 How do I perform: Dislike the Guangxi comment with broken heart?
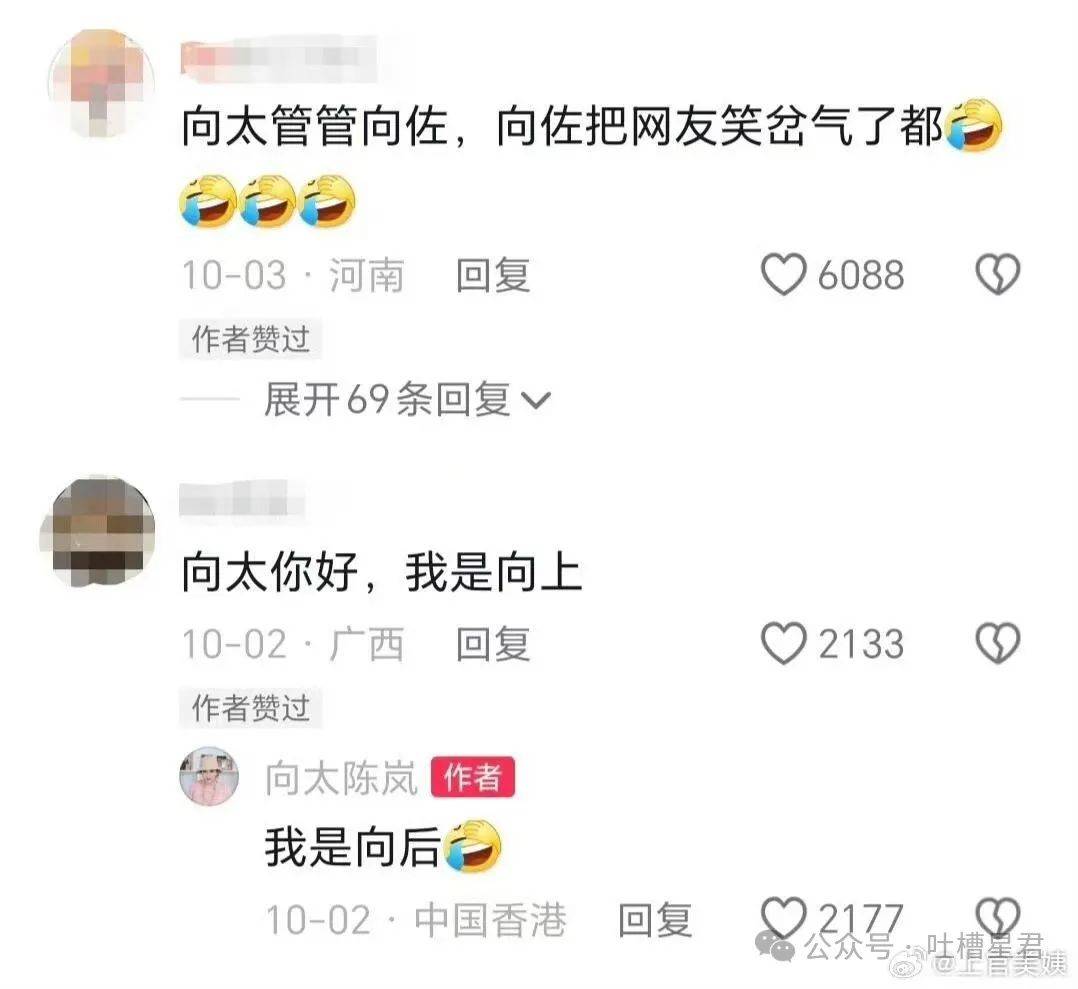[998, 643]
